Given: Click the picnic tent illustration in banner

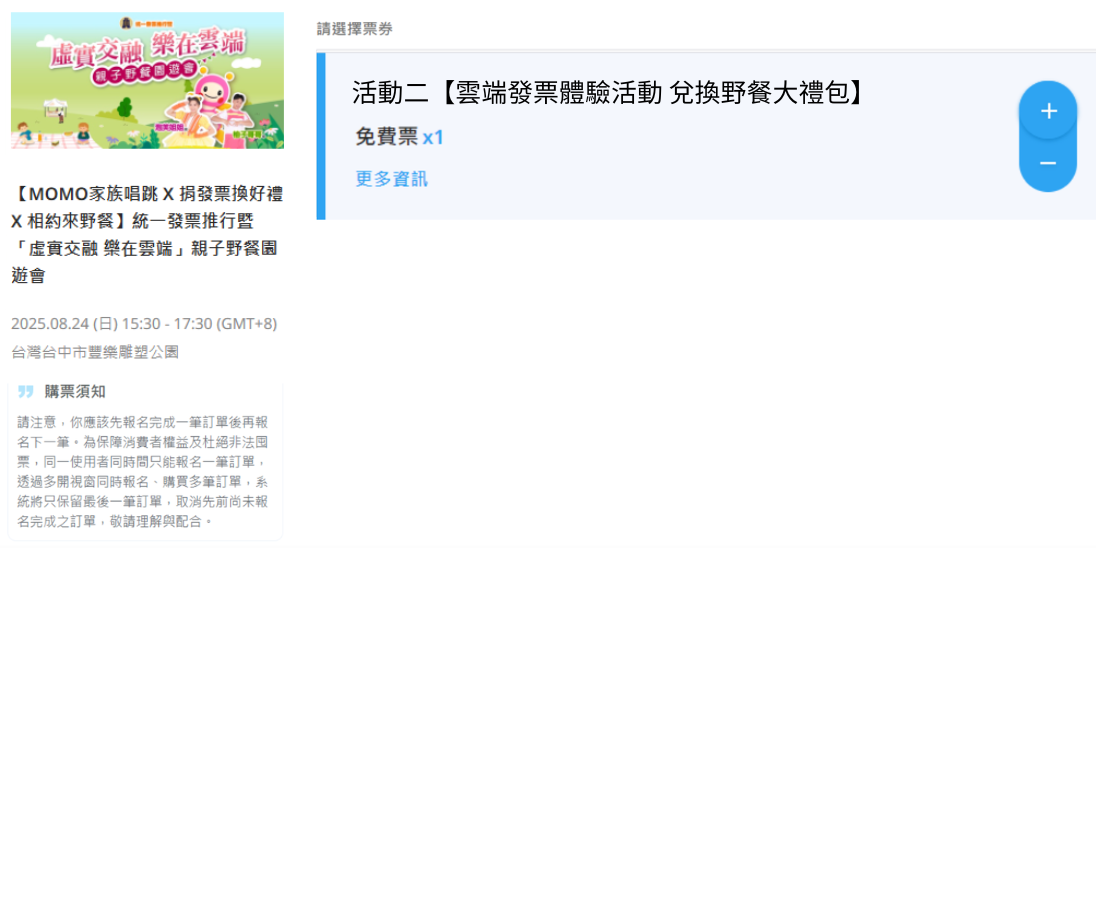Looking at the screenshot, I should coord(55,109).
